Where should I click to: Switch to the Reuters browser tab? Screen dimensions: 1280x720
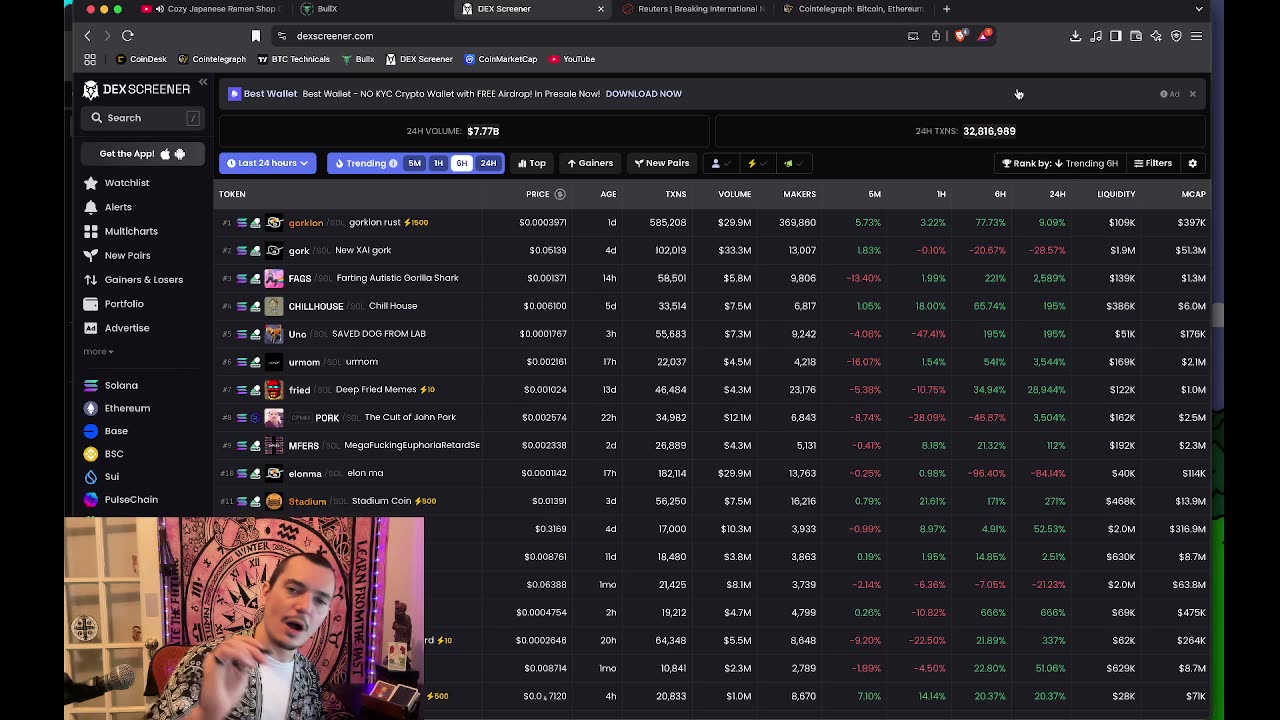tap(693, 9)
